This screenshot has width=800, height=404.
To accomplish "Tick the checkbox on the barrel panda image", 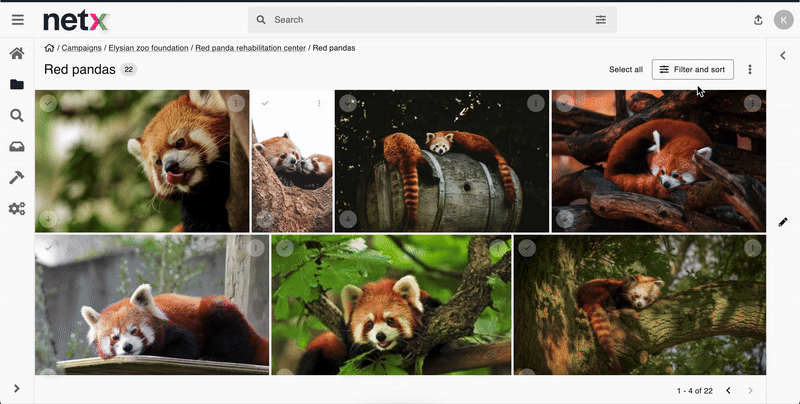I will (x=348, y=103).
